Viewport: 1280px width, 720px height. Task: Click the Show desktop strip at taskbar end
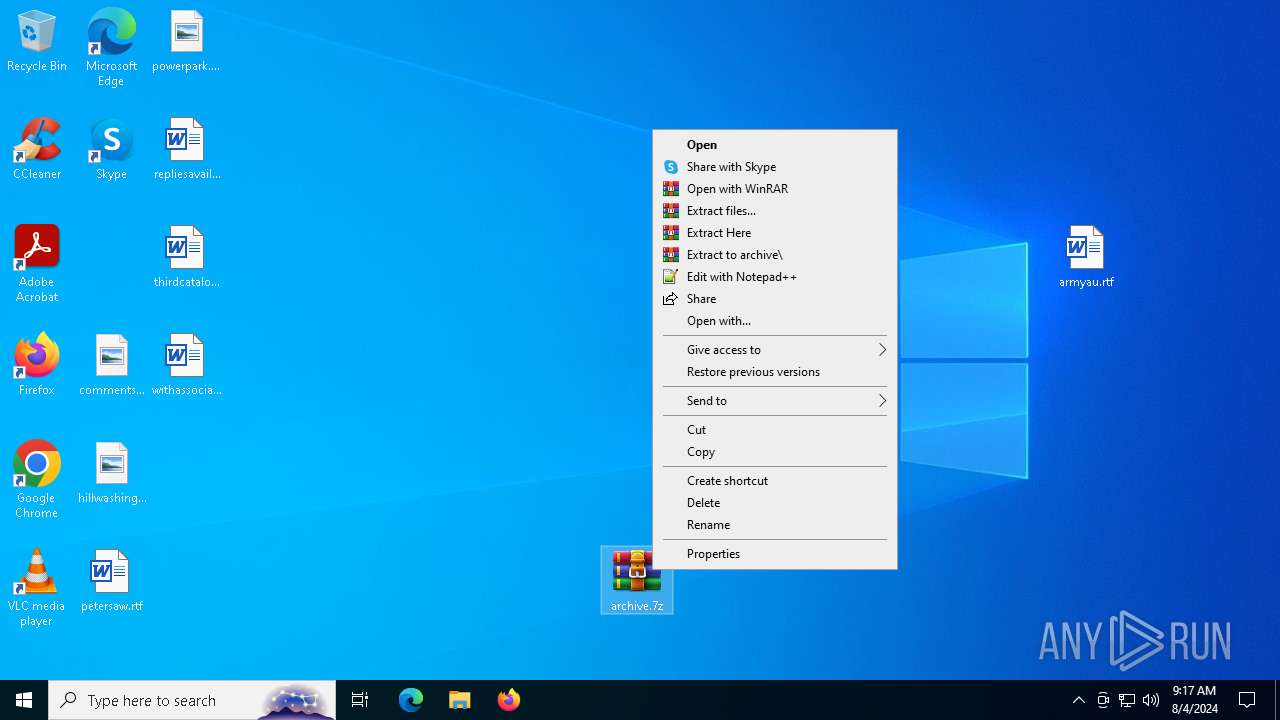[x=1277, y=700]
